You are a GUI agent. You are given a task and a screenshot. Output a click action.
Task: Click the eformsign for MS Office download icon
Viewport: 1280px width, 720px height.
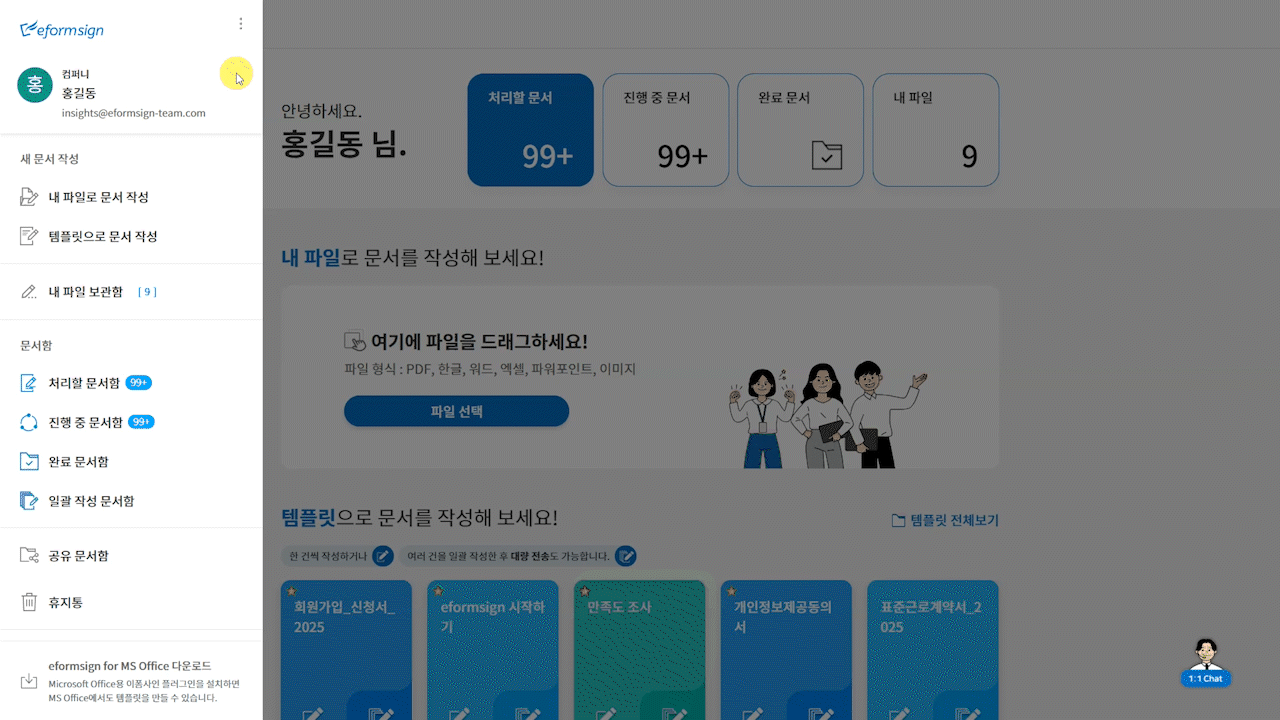tap(29, 682)
